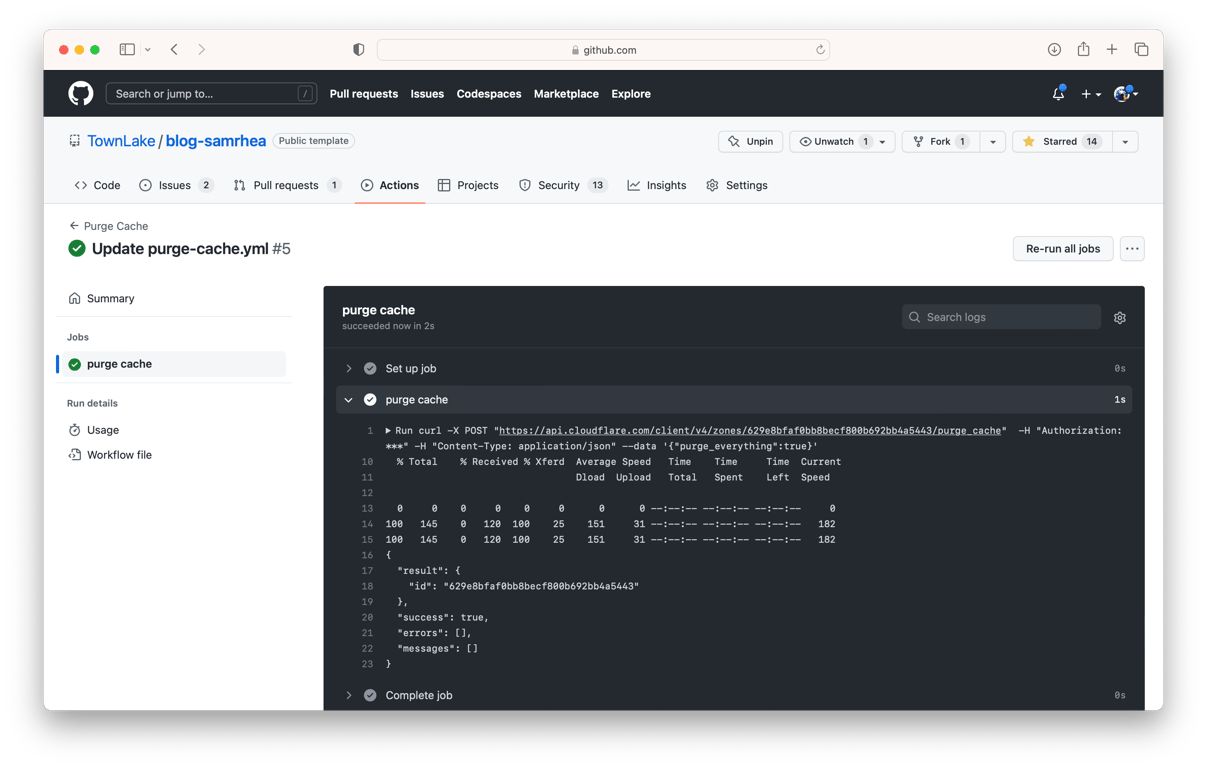Click inside the Search logs field
Image resolution: width=1207 pixels, height=768 pixels.
[x=1000, y=316]
